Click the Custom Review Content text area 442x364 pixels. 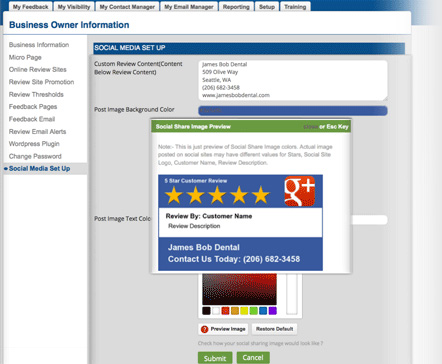(293, 80)
